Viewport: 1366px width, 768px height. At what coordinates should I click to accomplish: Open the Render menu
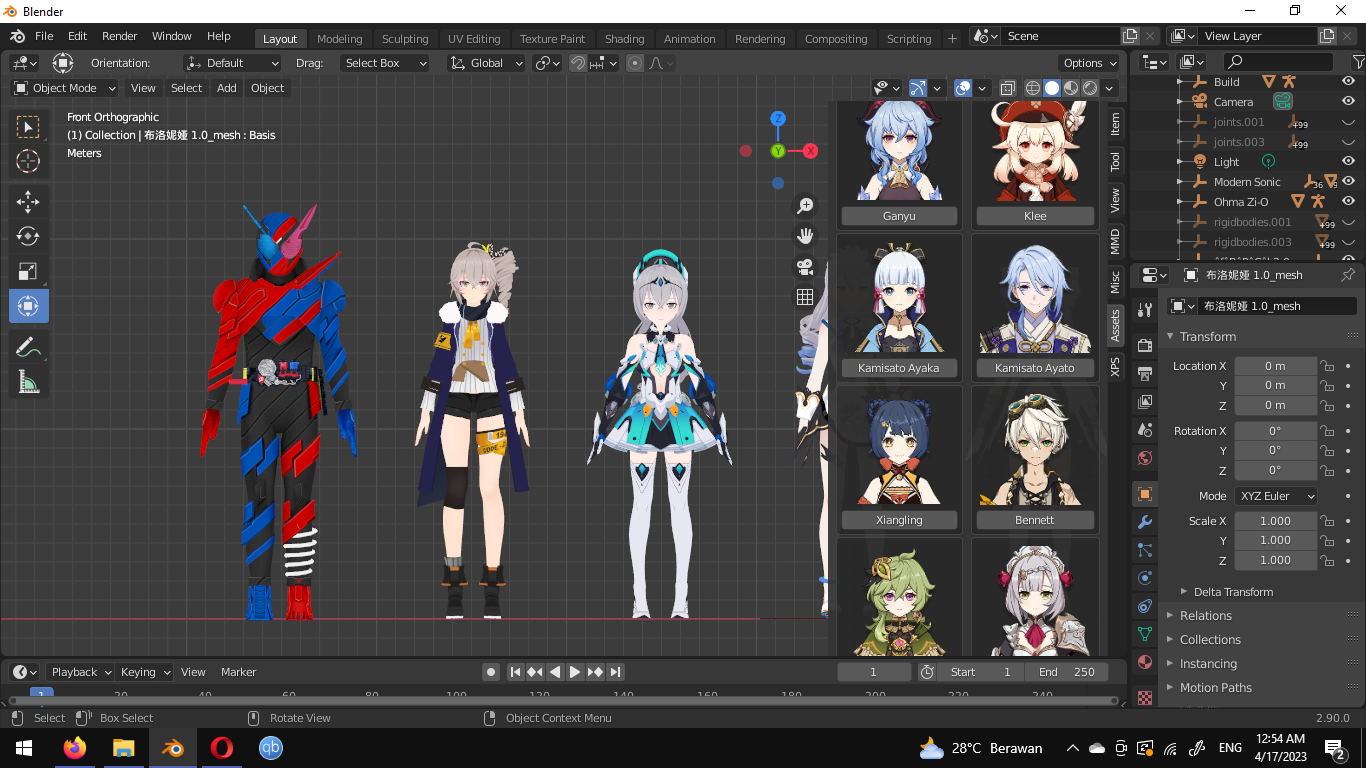pos(119,35)
